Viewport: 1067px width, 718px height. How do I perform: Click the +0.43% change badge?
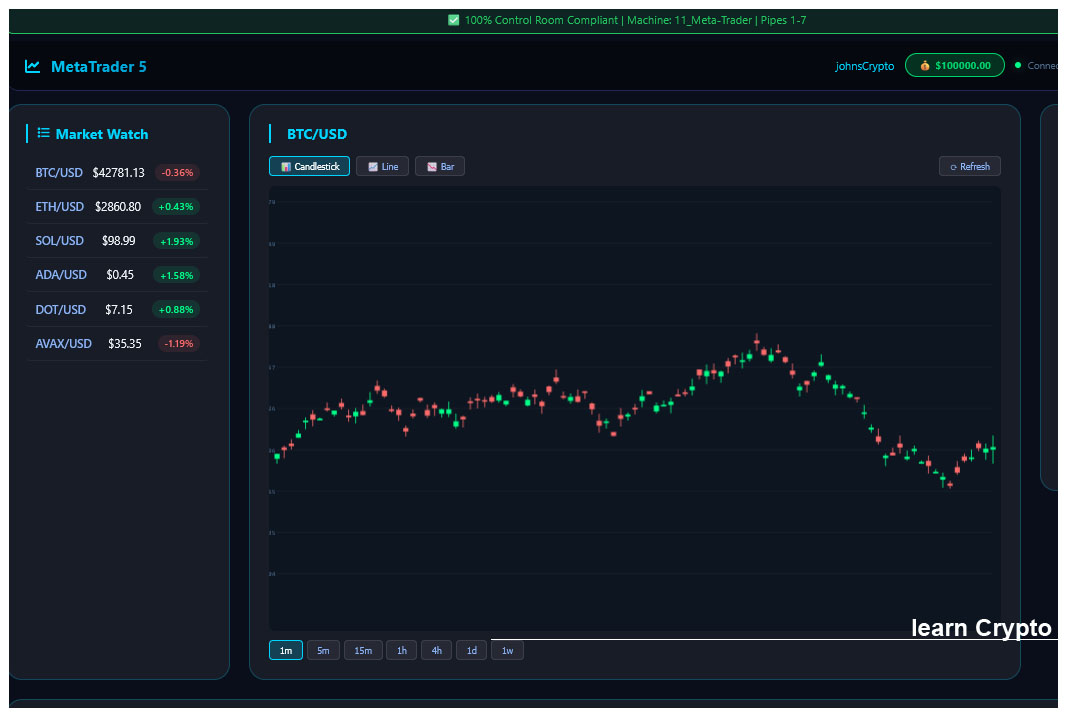point(176,207)
